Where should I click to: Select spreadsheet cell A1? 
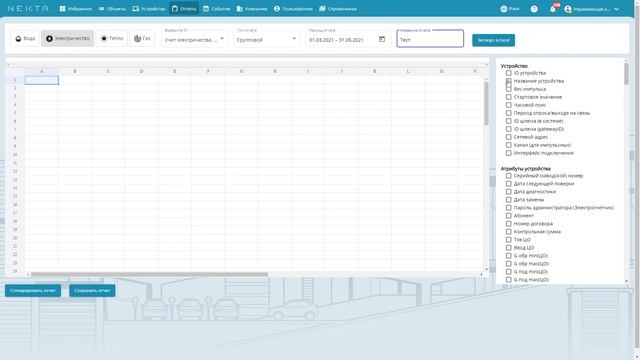coord(42,80)
